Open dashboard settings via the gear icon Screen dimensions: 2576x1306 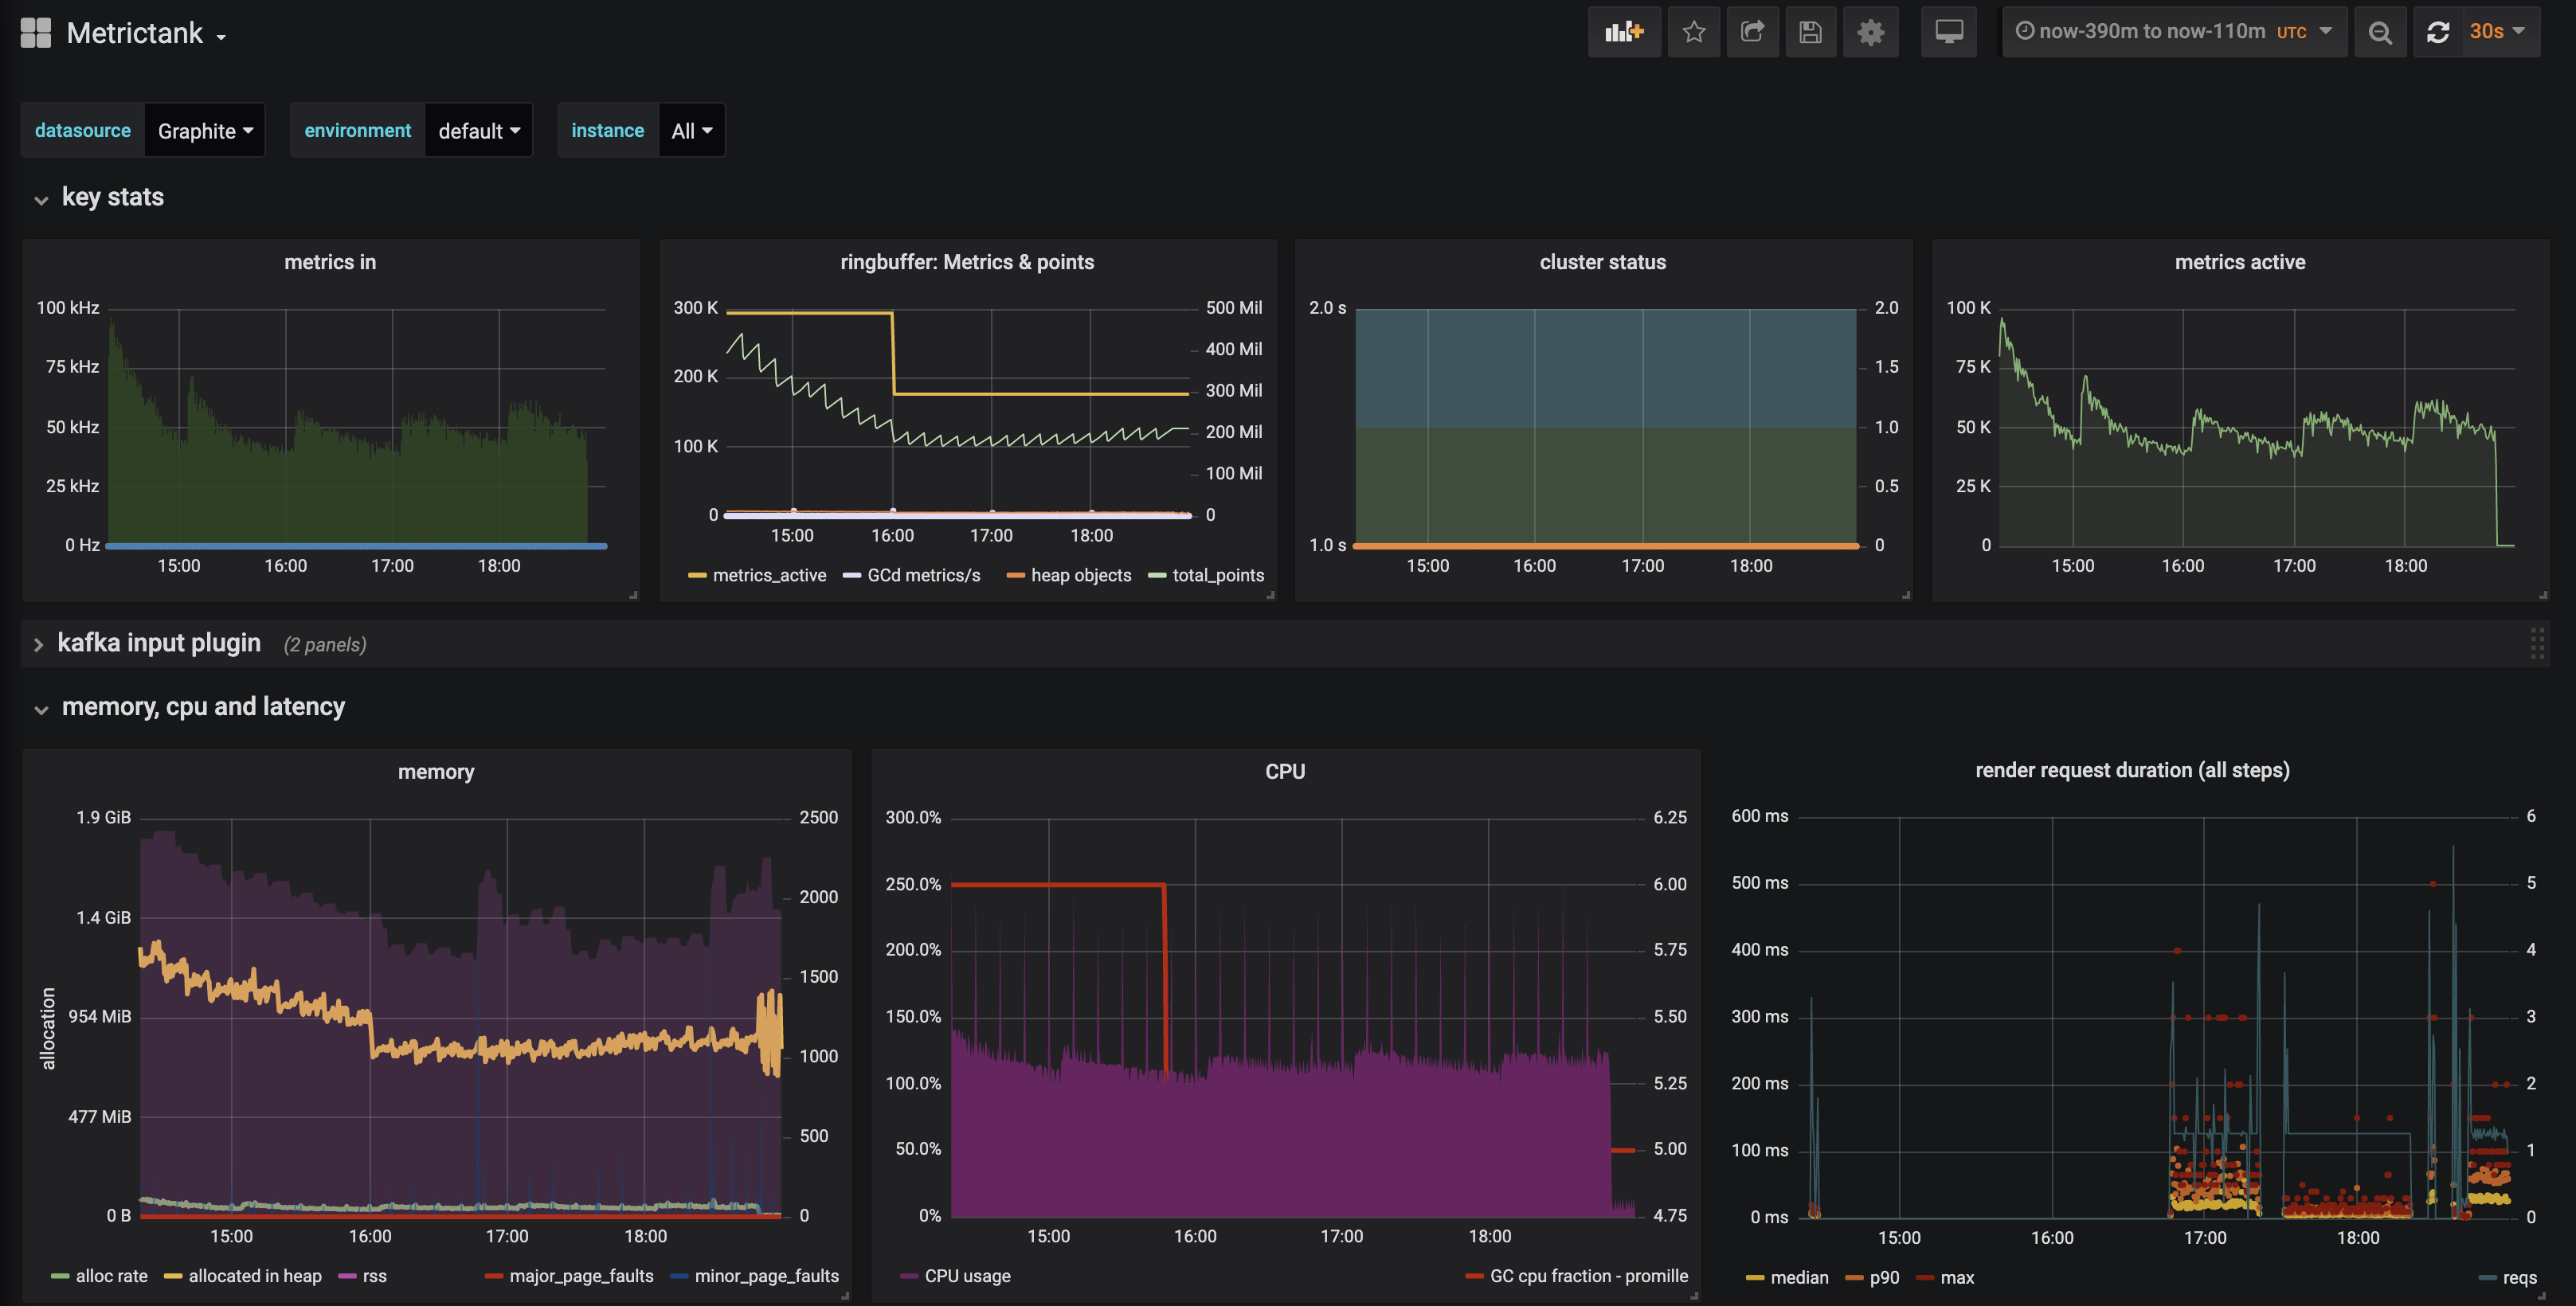1871,31
